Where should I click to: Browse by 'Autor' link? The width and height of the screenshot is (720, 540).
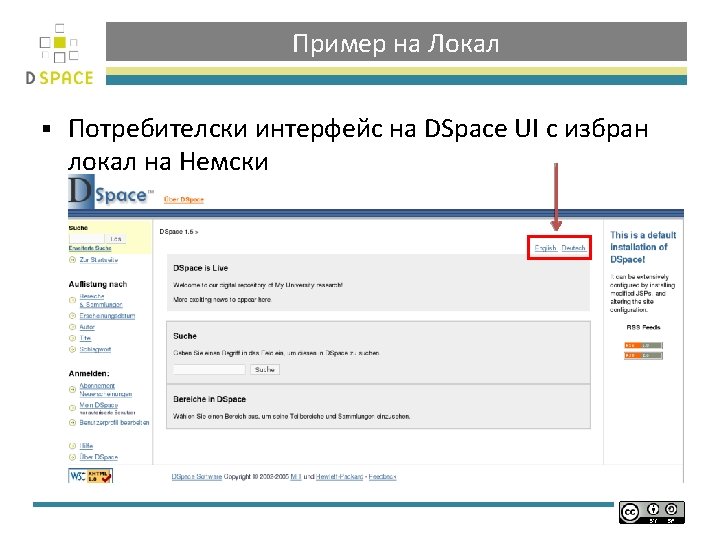87,327
